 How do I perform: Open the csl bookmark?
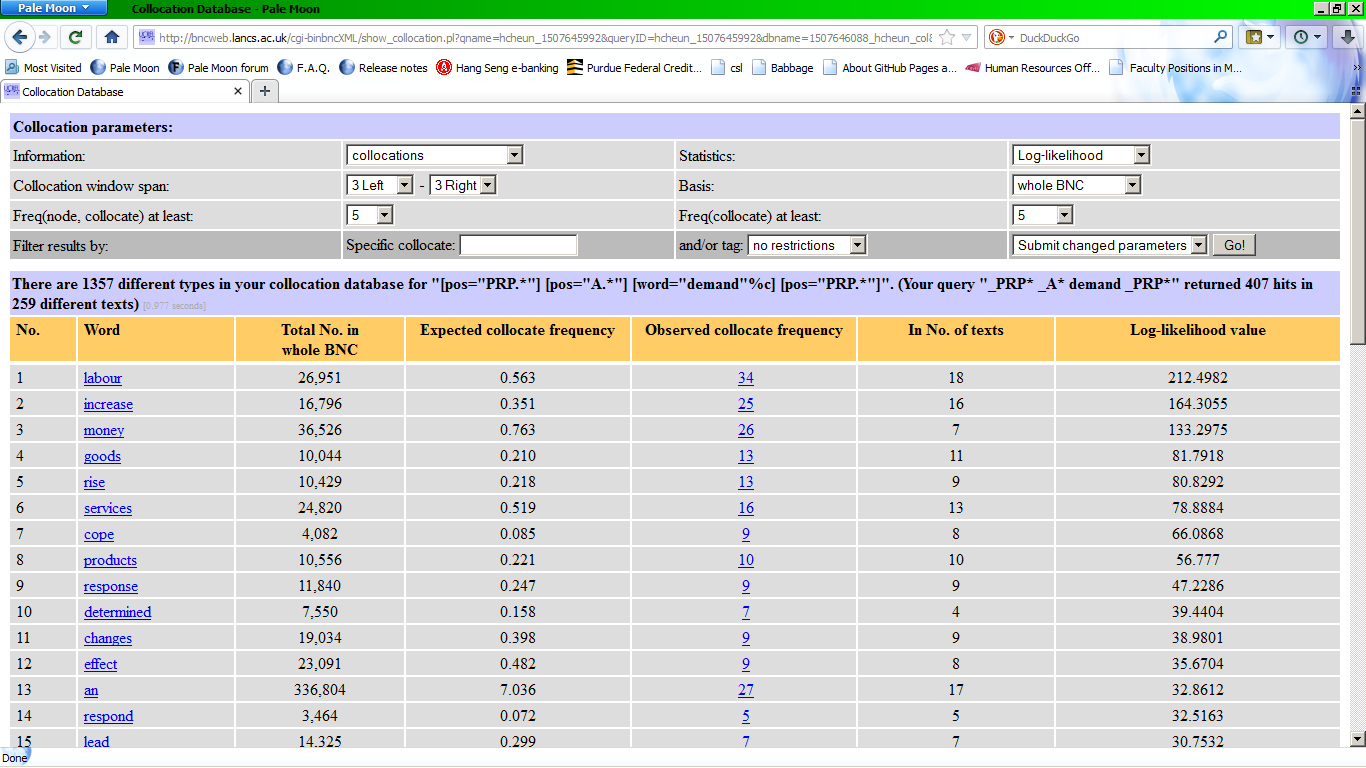point(727,68)
